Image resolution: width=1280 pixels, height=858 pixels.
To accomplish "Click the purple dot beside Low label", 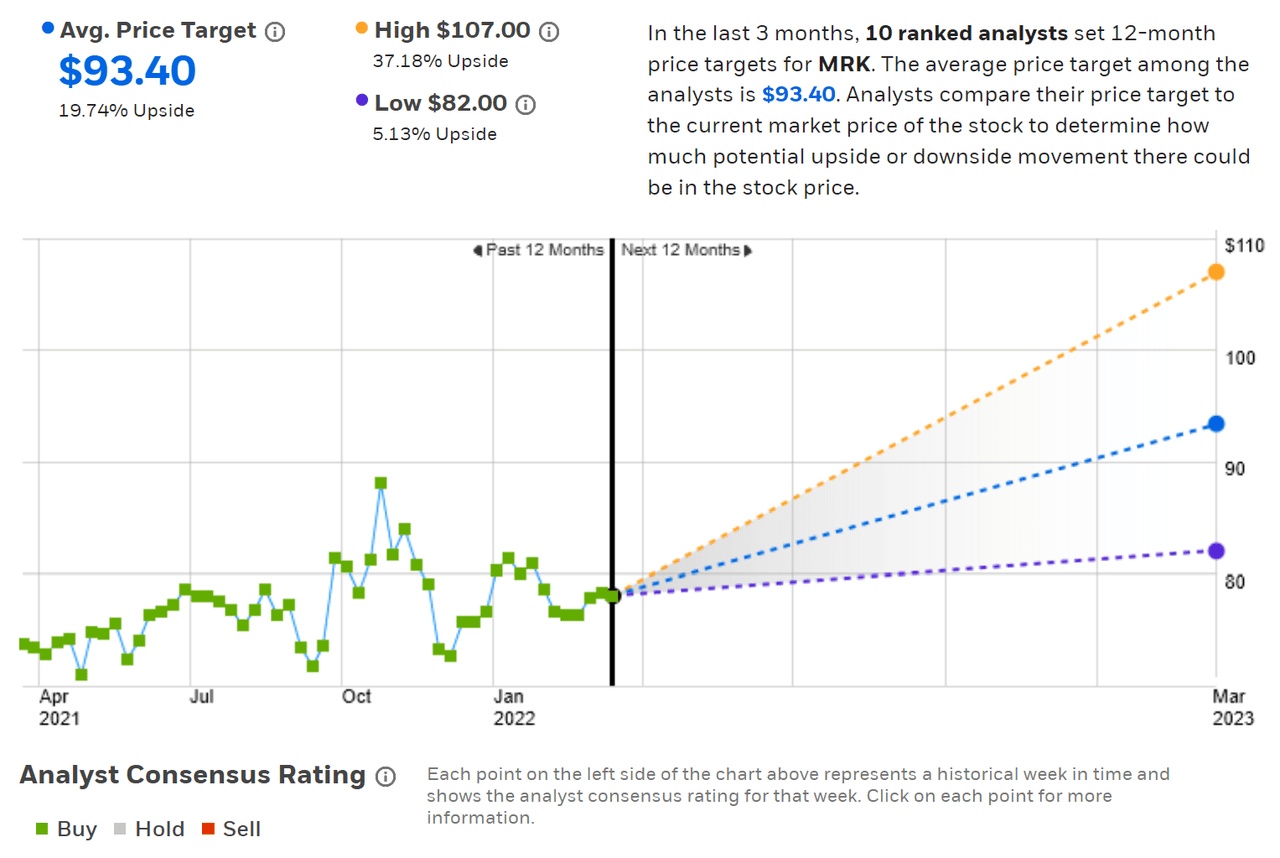I will click(x=363, y=103).
